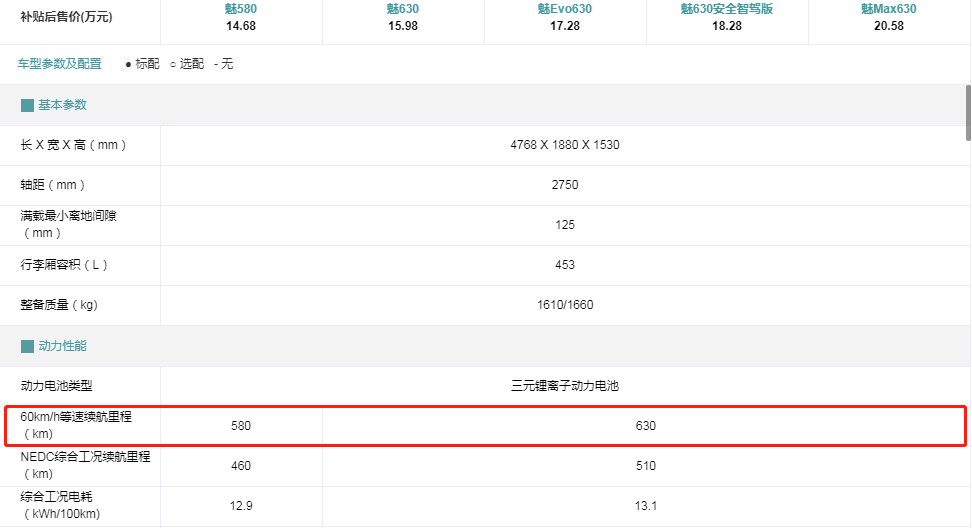Click the consumption value 12.9
972x528 pixels.
tap(241, 506)
